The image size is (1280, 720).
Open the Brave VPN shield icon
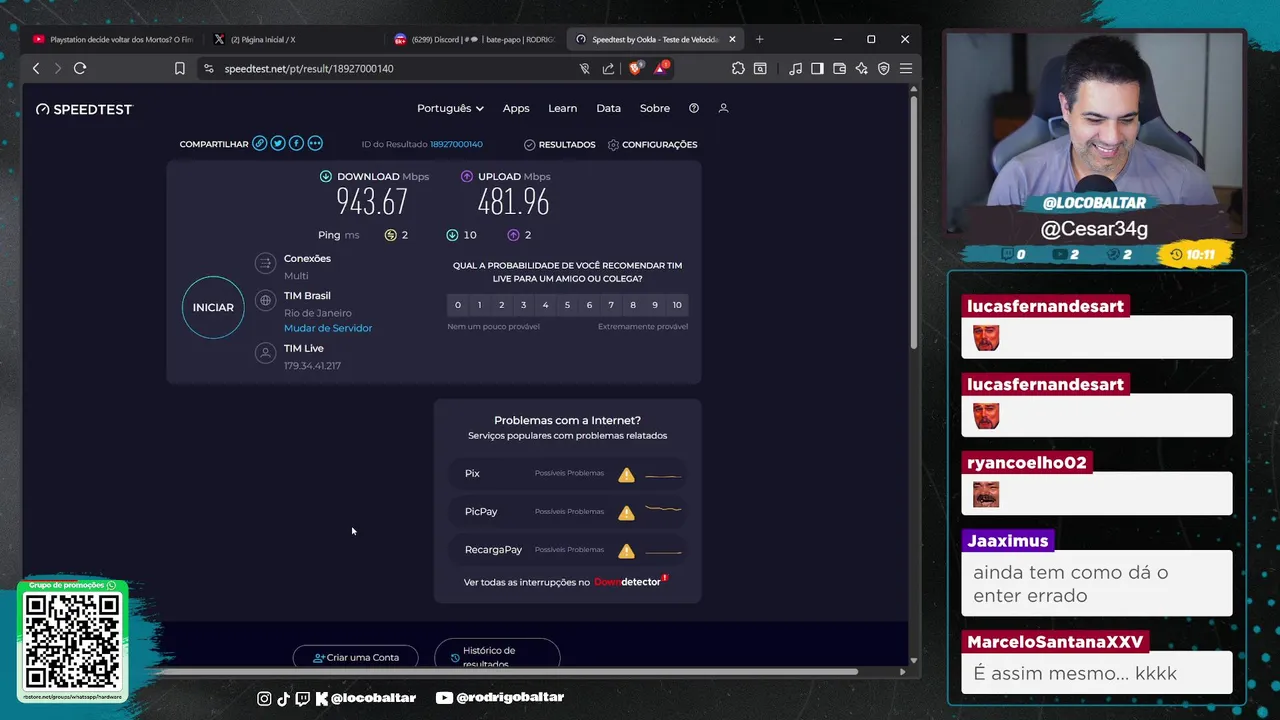click(x=883, y=68)
